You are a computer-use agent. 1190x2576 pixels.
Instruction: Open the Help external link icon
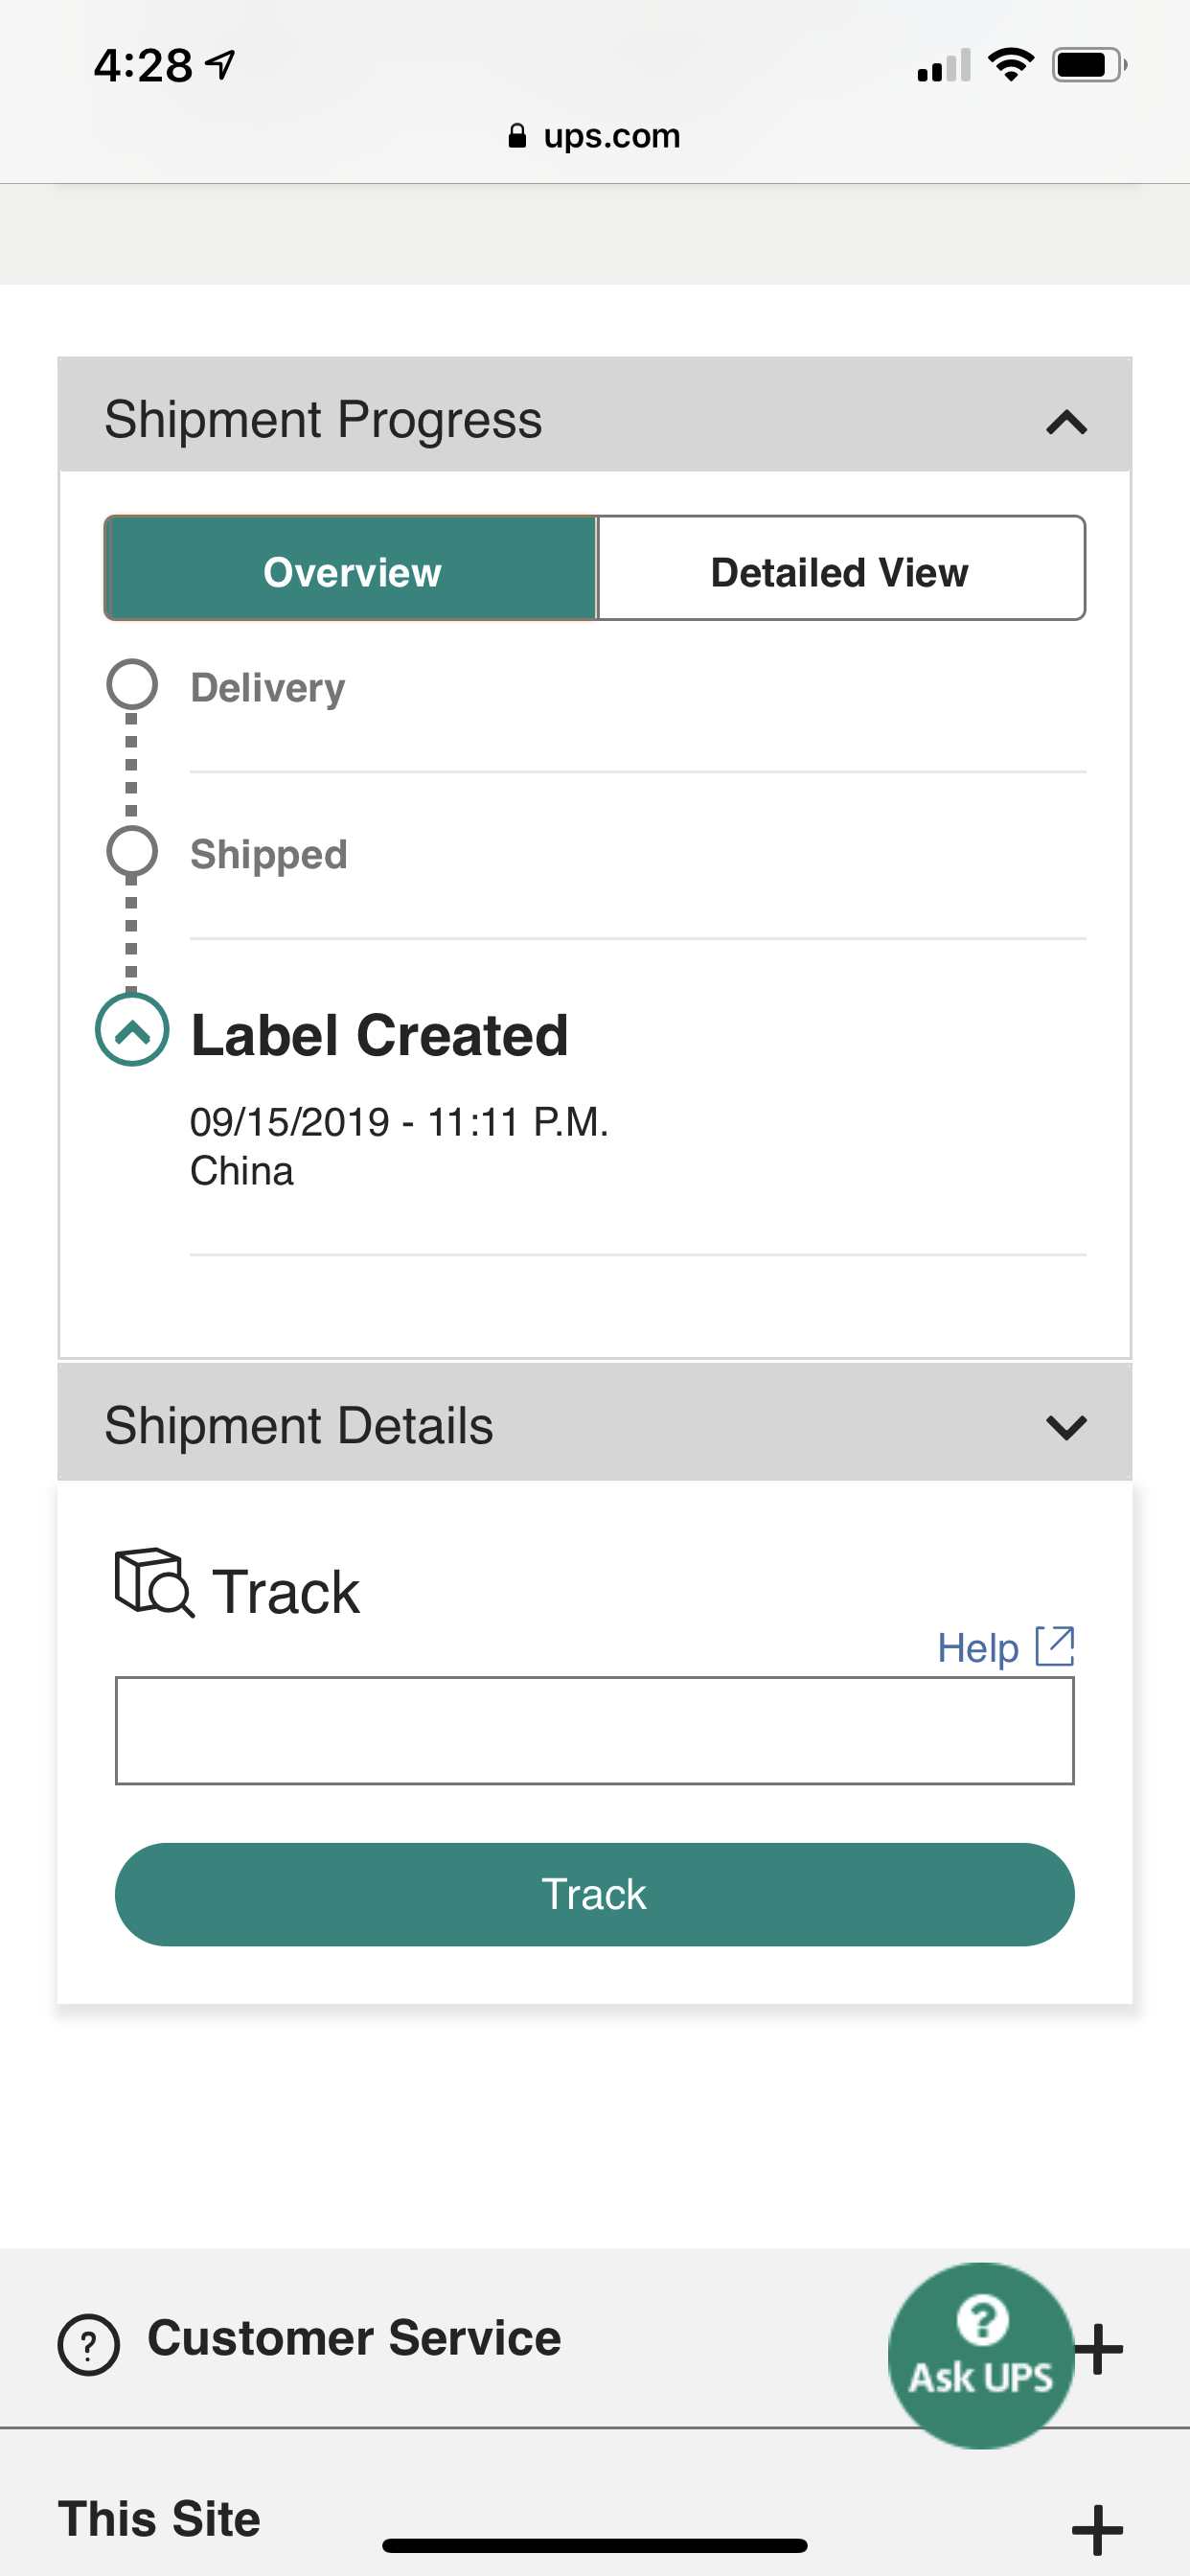[x=1055, y=1646]
